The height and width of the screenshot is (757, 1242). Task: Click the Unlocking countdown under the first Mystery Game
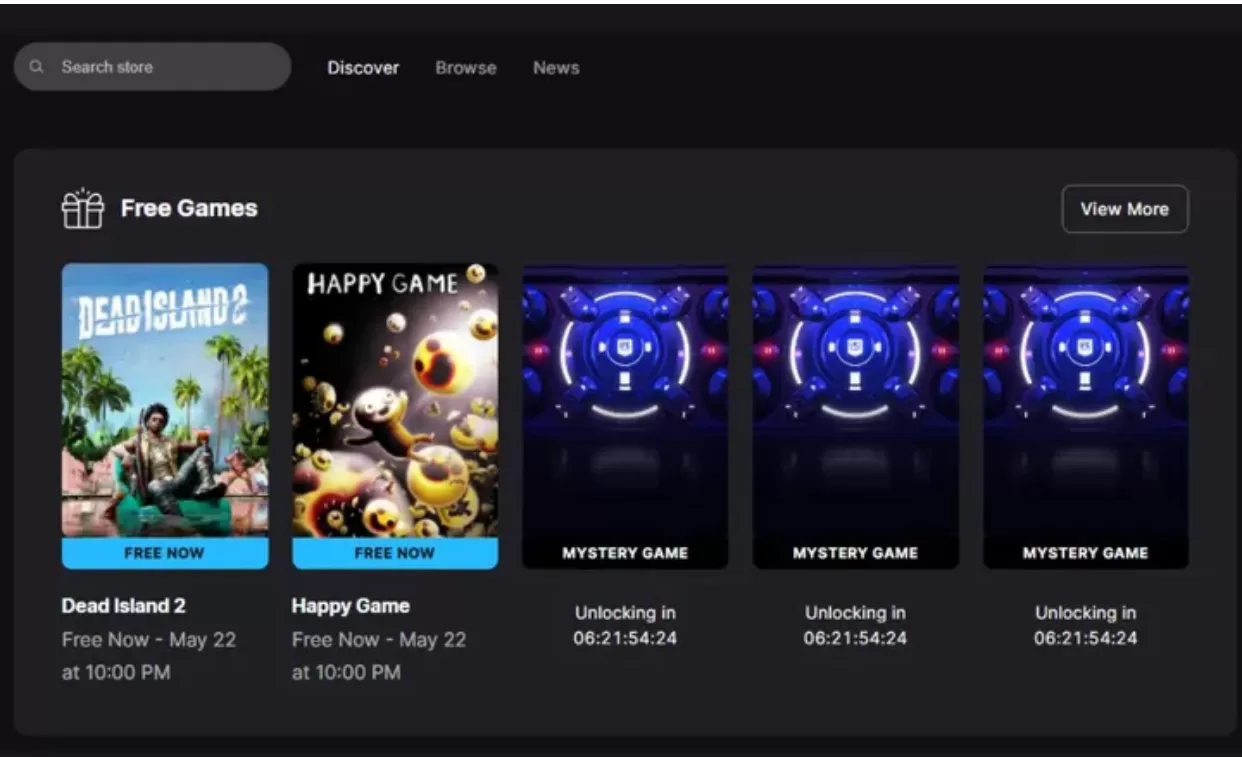coord(625,625)
